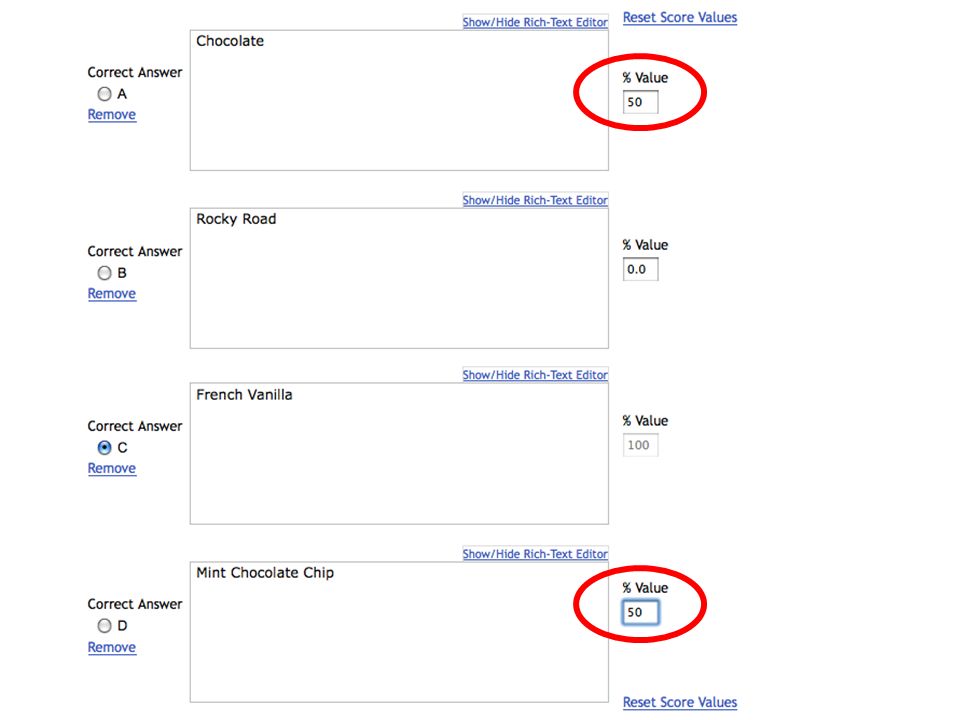The height and width of the screenshot is (720, 960).
Task: Select radio button for answer A
Action: click(x=104, y=94)
